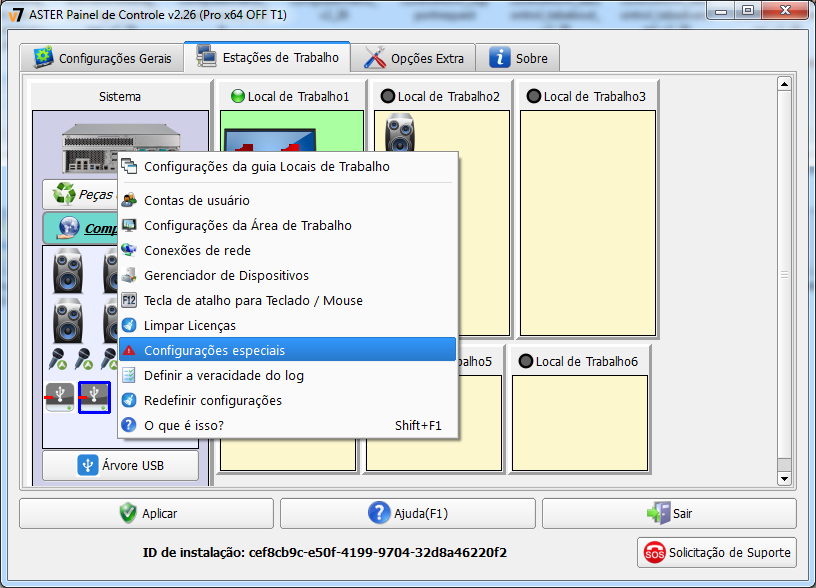Click the vertical scrollbar thumb
This screenshot has width=816, height=588.
784,274
